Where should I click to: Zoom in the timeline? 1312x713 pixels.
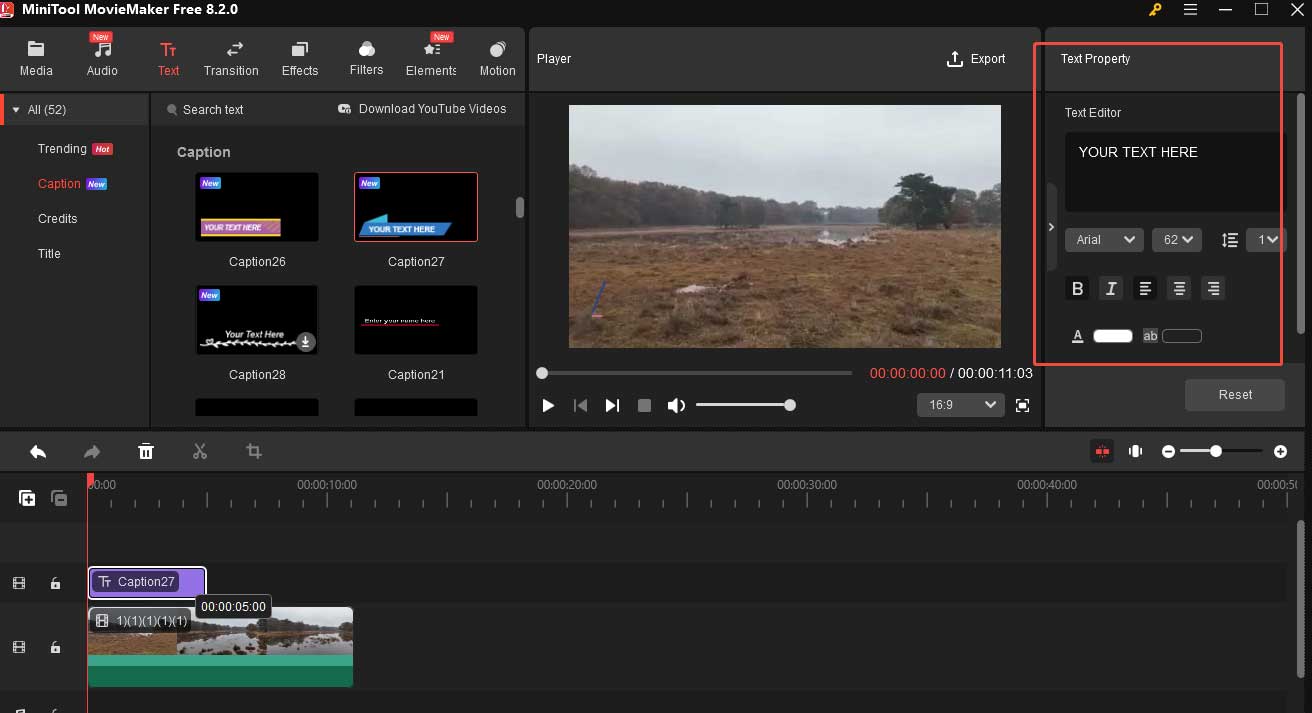pyautogui.click(x=1281, y=452)
